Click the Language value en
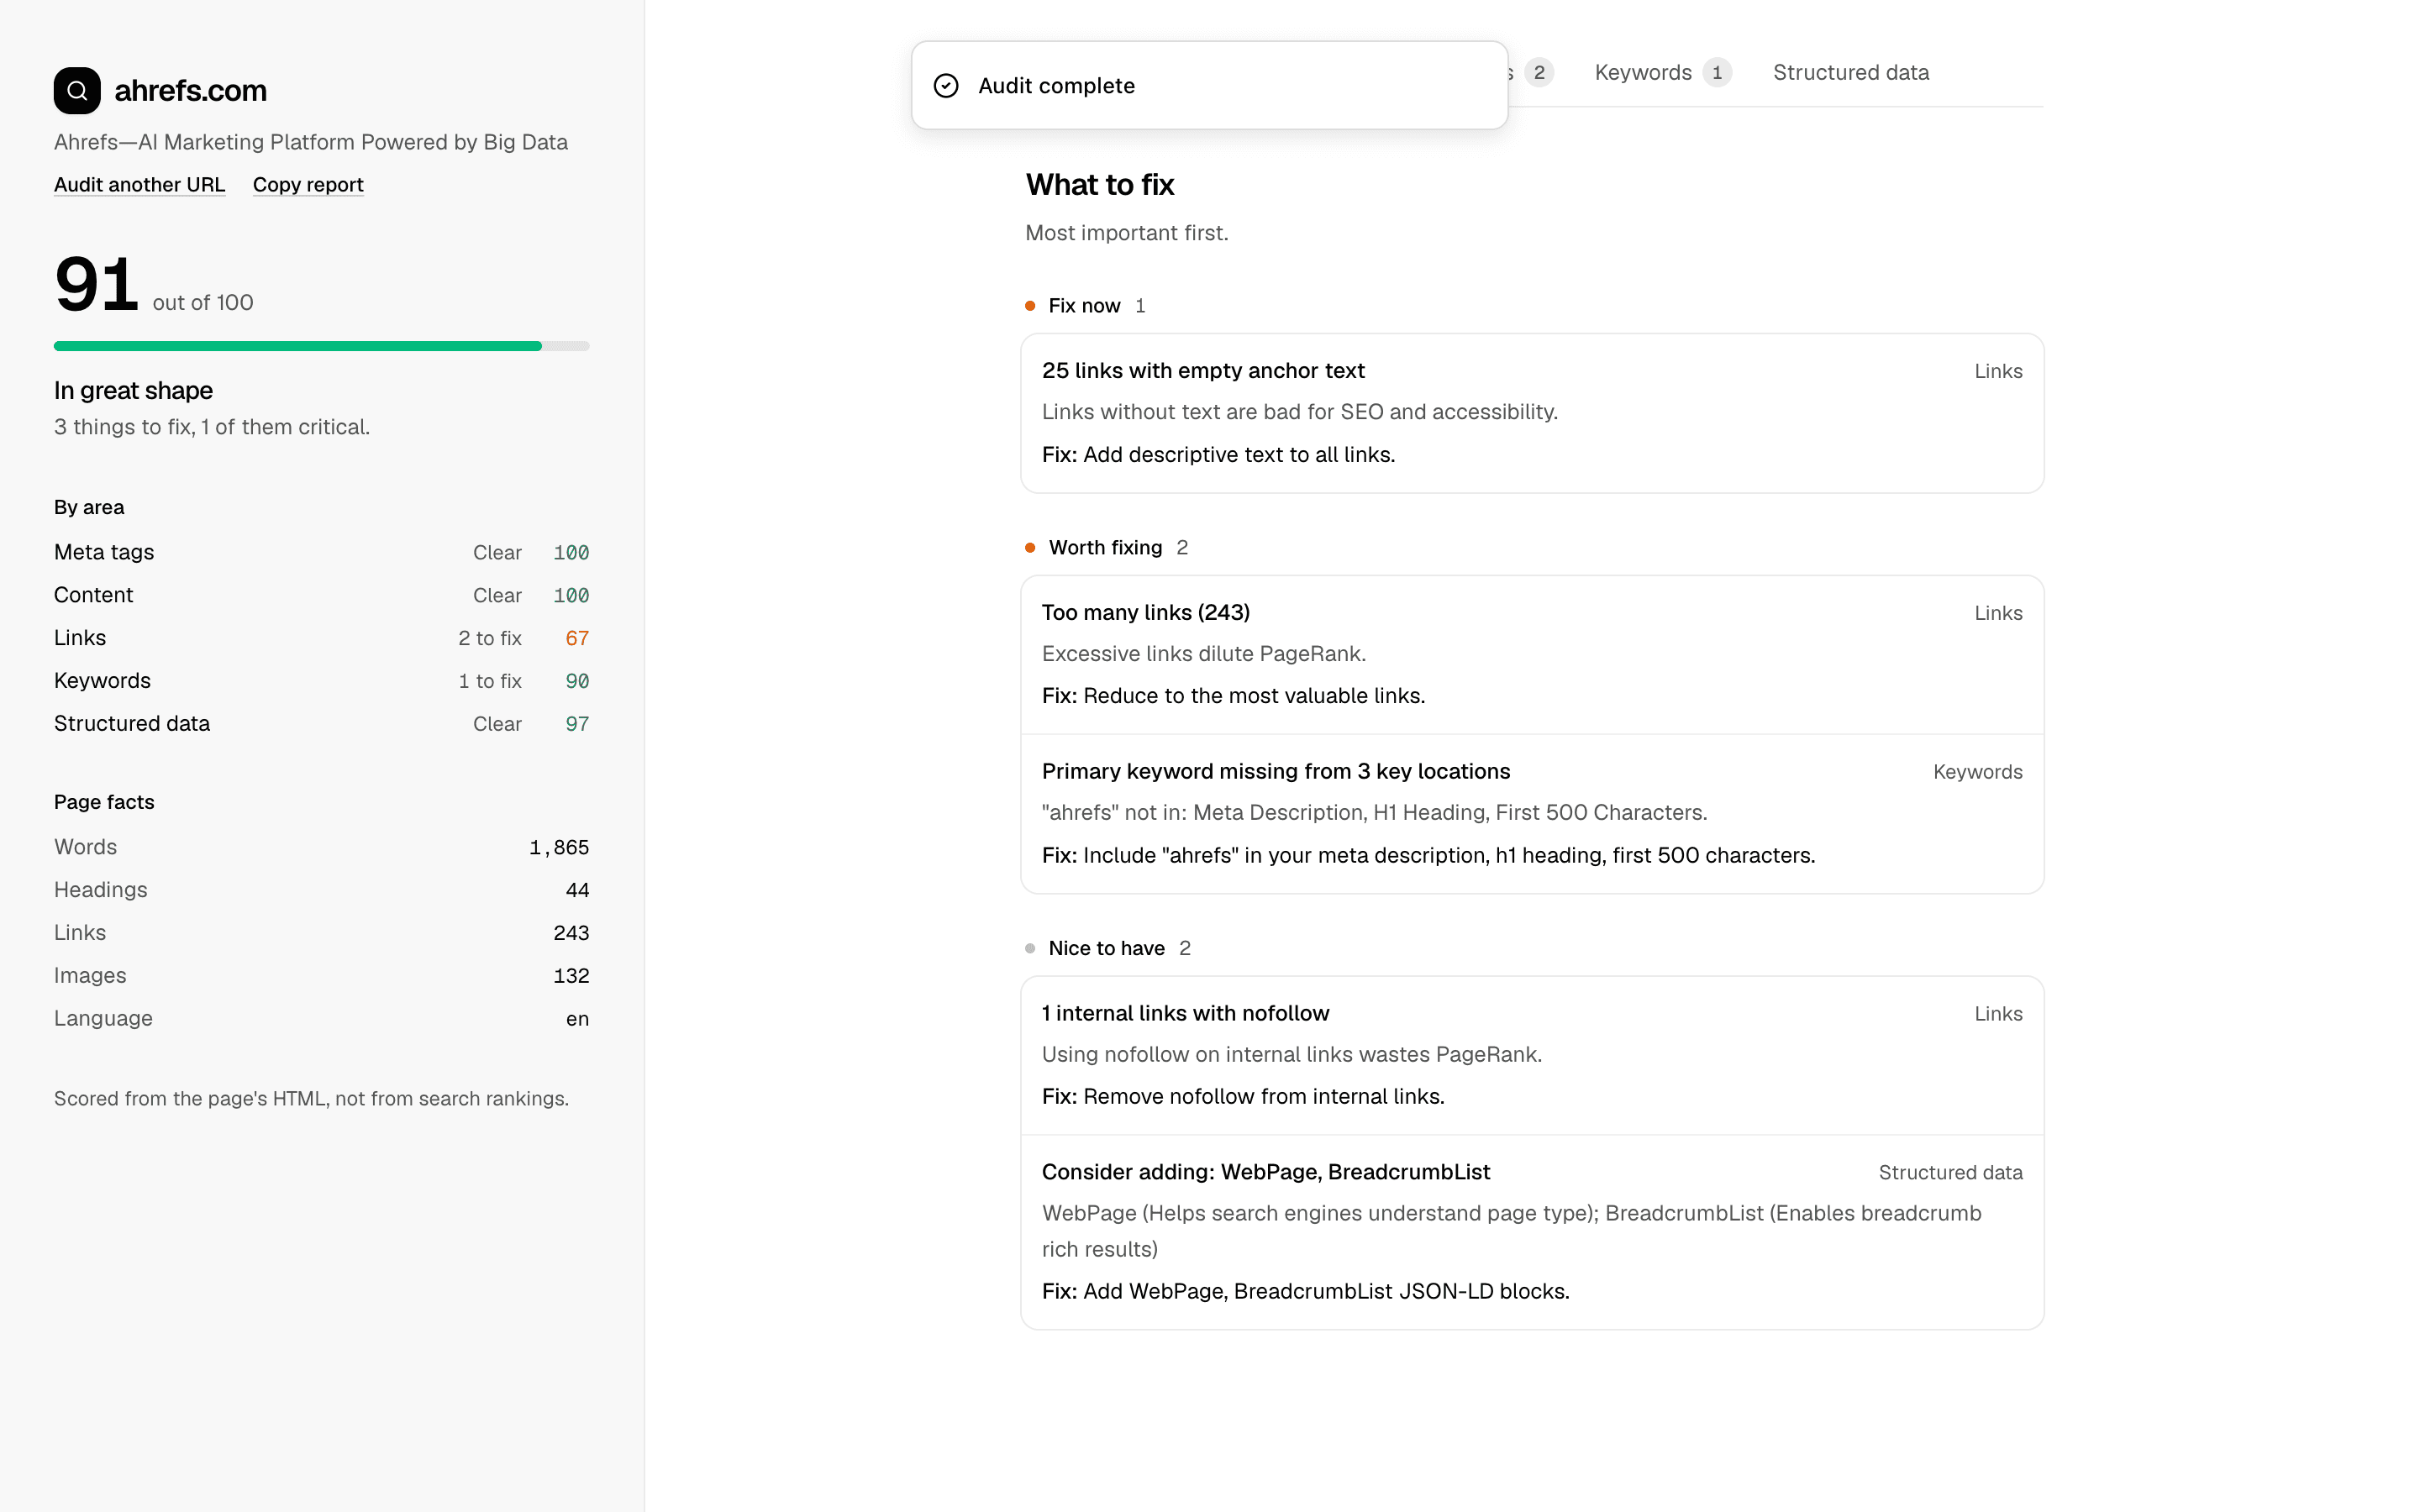The height and width of the screenshot is (1512, 2420). click(x=577, y=1019)
